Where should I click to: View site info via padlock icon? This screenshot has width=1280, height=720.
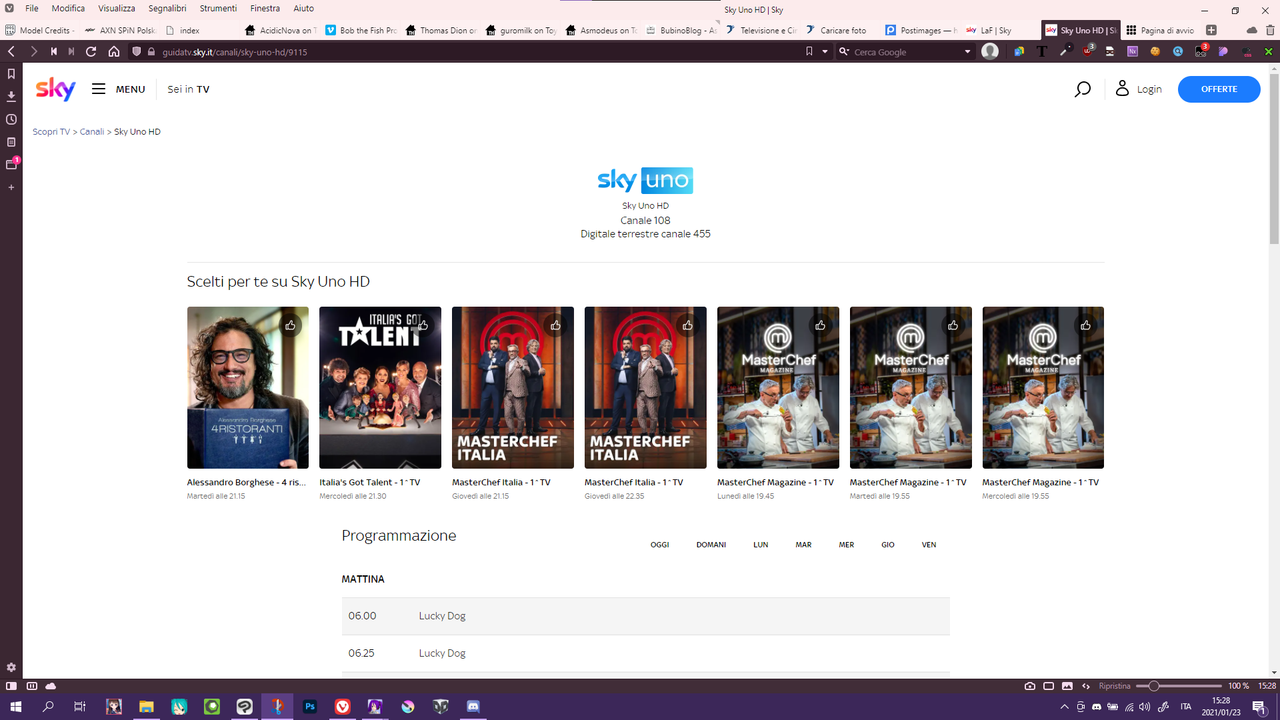pyautogui.click(x=152, y=51)
